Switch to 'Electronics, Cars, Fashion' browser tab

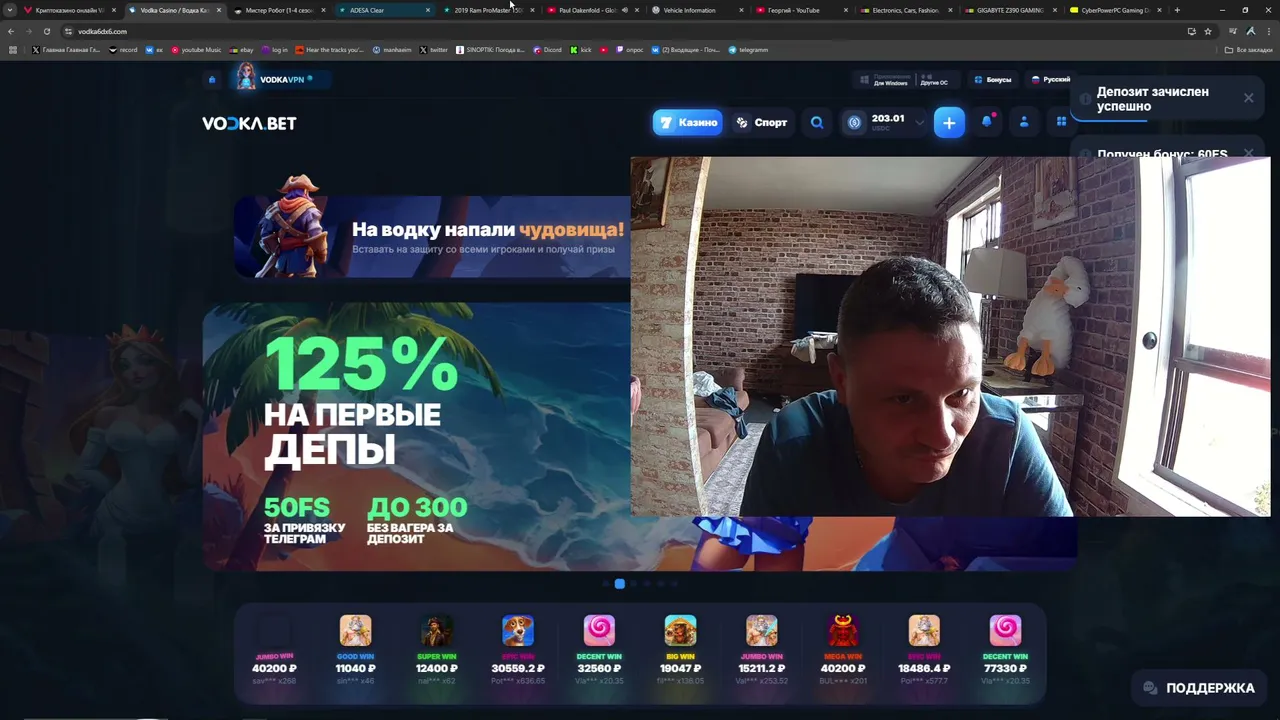pyautogui.click(x=907, y=10)
